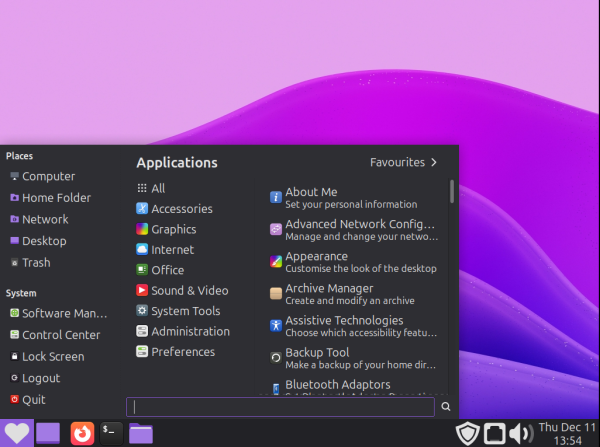Focus the application search field
Viewport: 600px width, 447px height.
pos(280,407)
